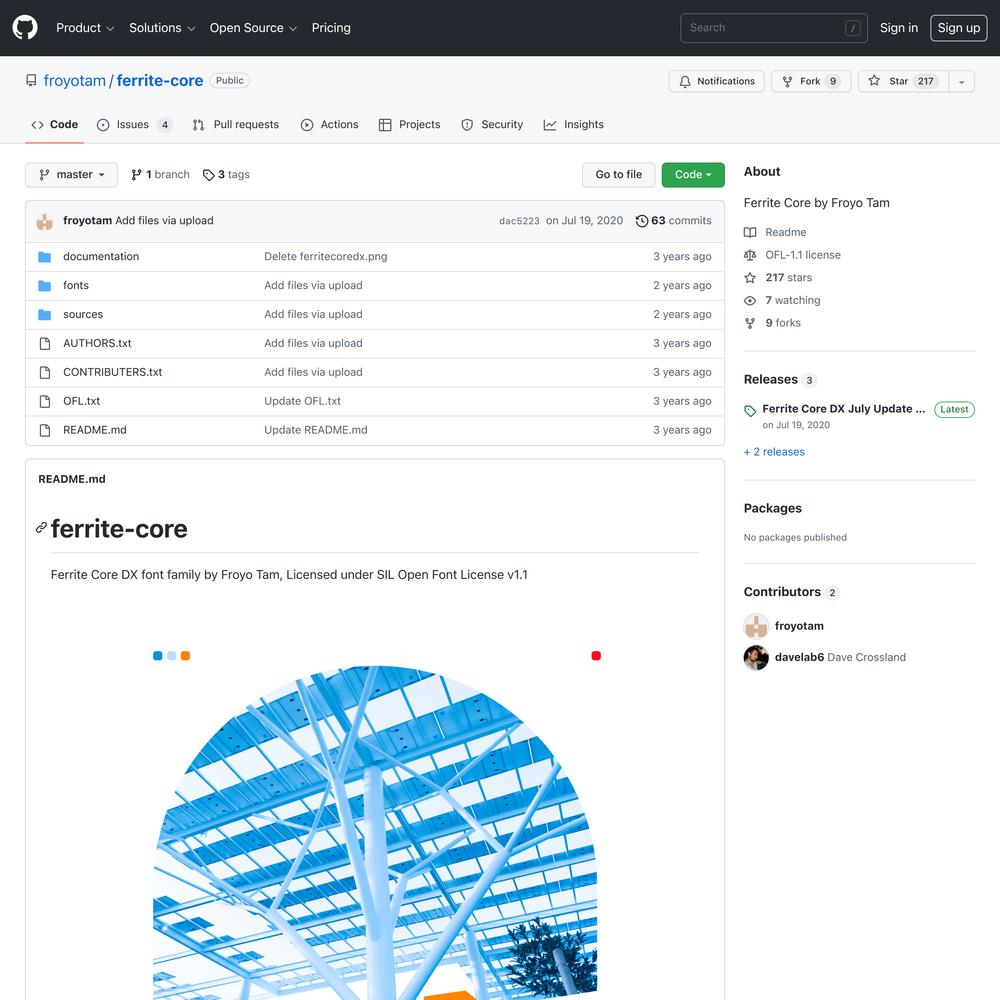
Task: Open the davelab6 contributor name
Action: (799, 658)
